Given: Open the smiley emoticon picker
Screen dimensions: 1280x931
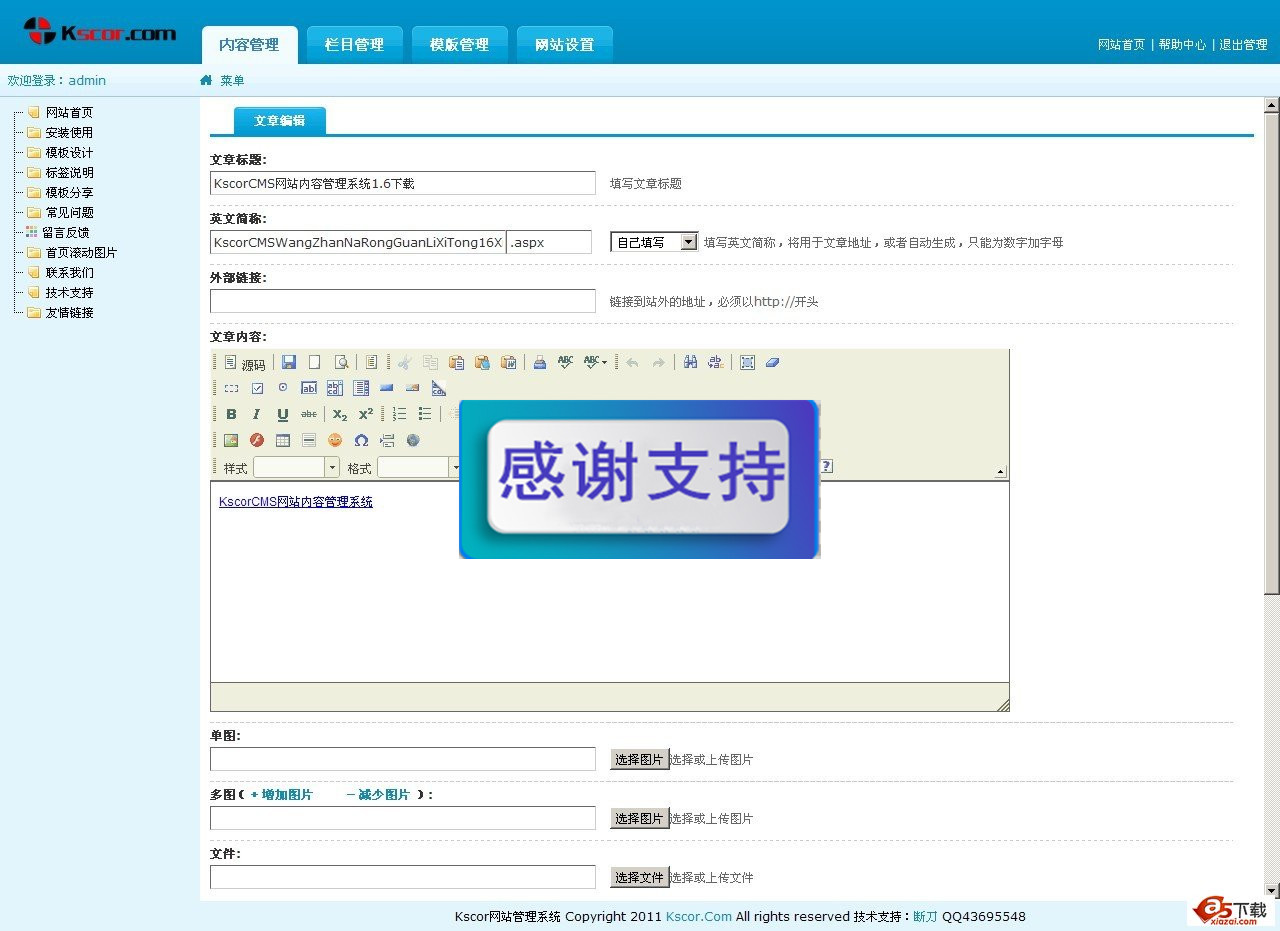Looking at the screenshot, I should (335, 440).
